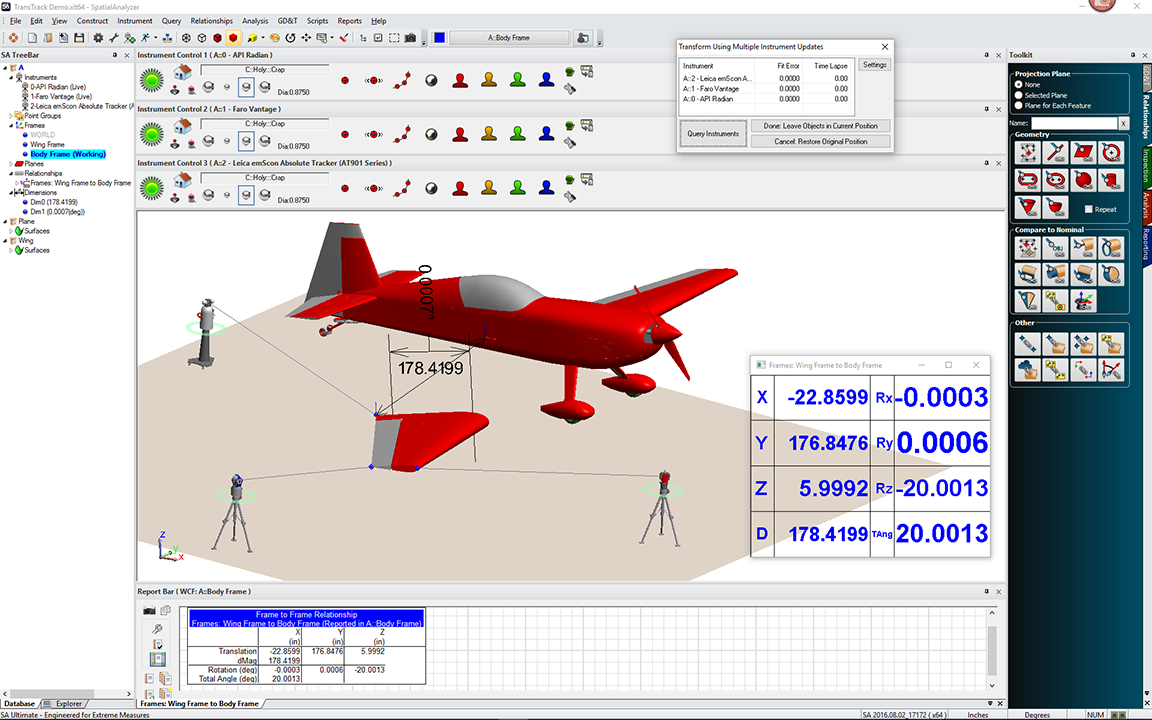The width and height of the screenshot is (1152, 720).
Task: Collapse the Instruments tree node
Action: 12,77
